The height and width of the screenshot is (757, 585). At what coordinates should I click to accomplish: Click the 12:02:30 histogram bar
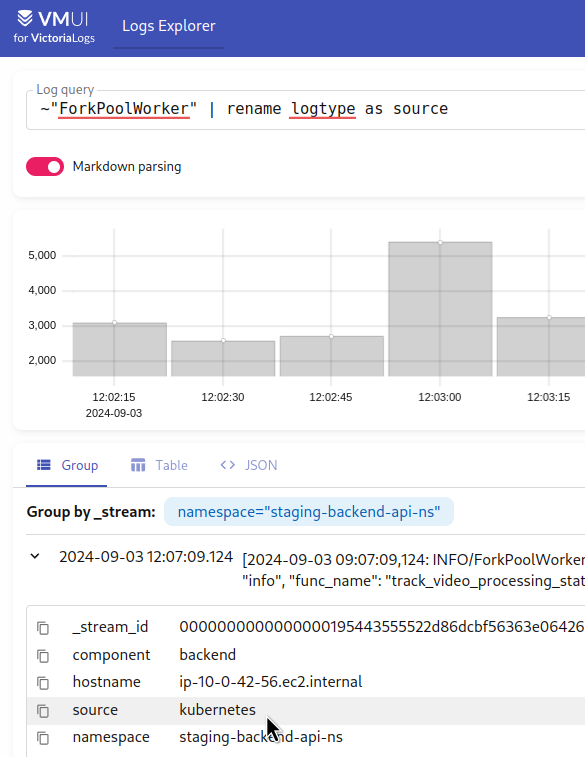pos(223,358)
